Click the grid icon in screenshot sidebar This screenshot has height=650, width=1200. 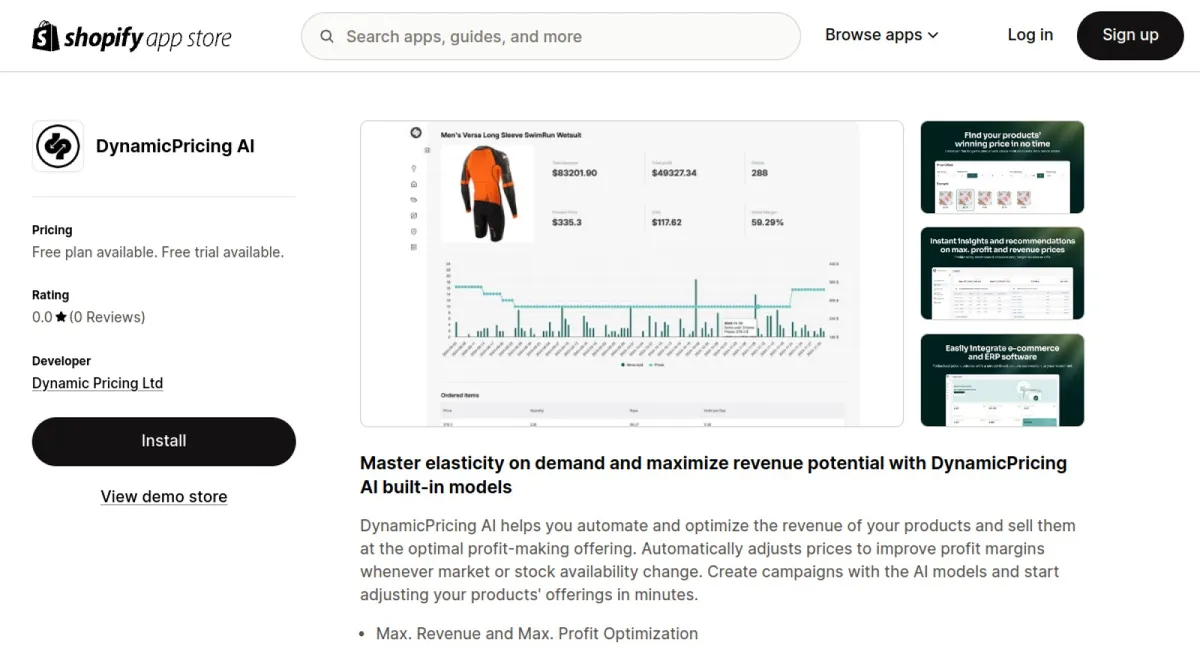(414, 247)
